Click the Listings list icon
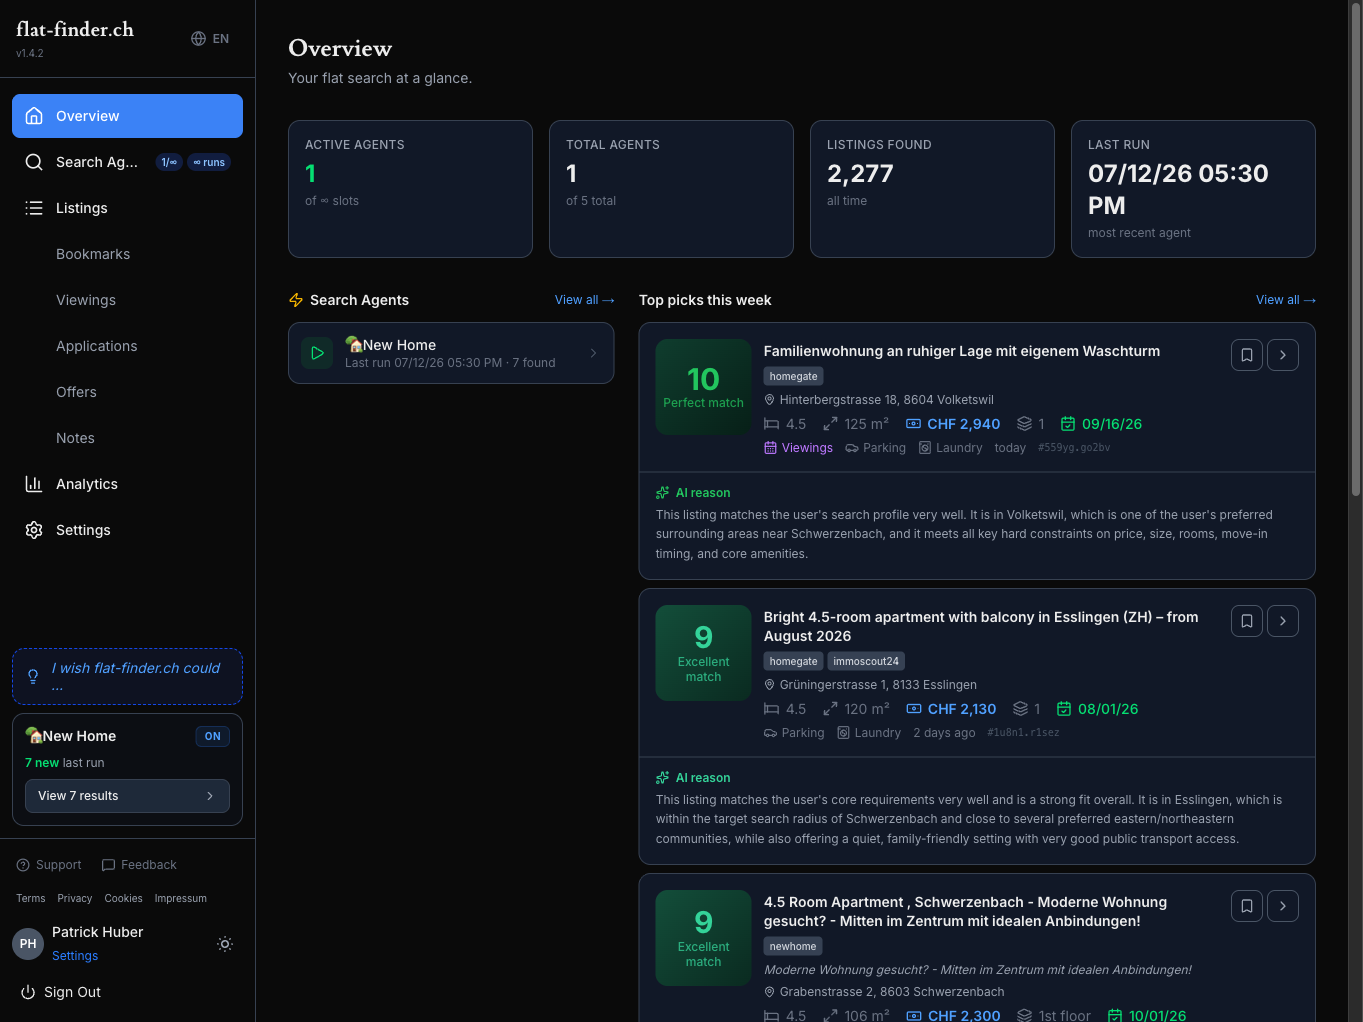Screen dimensions: 1363x1022 (34, 208)
